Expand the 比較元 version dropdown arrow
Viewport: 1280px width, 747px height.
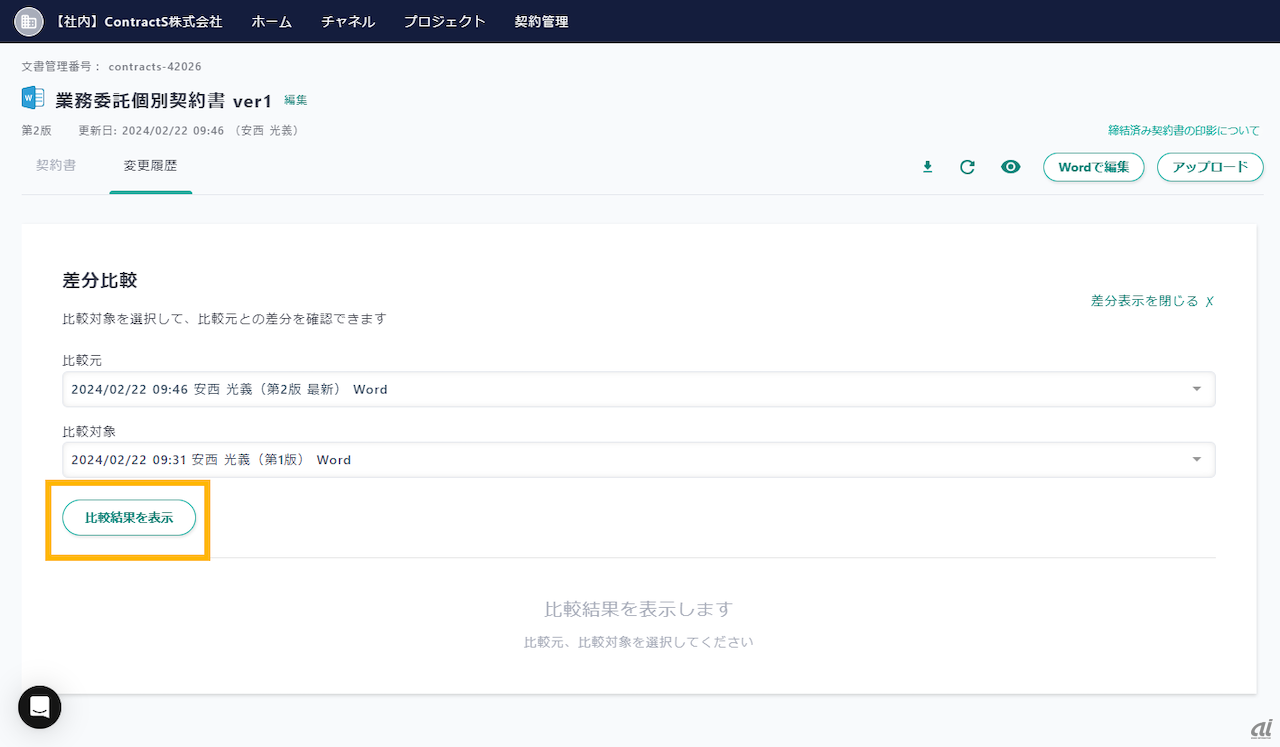(1197, 389)
